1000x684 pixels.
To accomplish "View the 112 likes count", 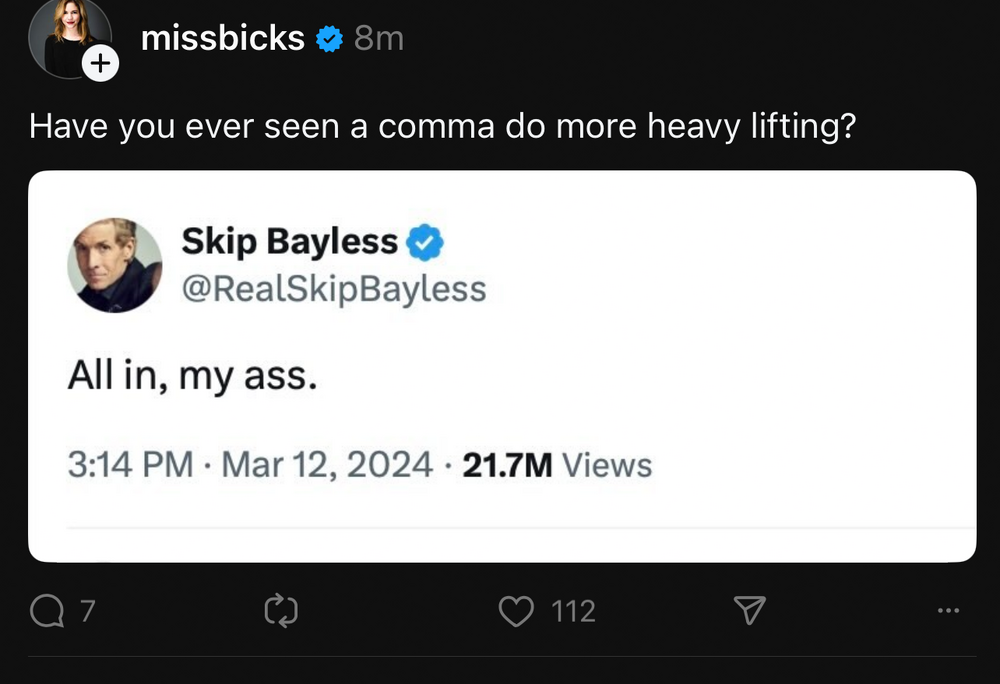I will pos(574,611).
